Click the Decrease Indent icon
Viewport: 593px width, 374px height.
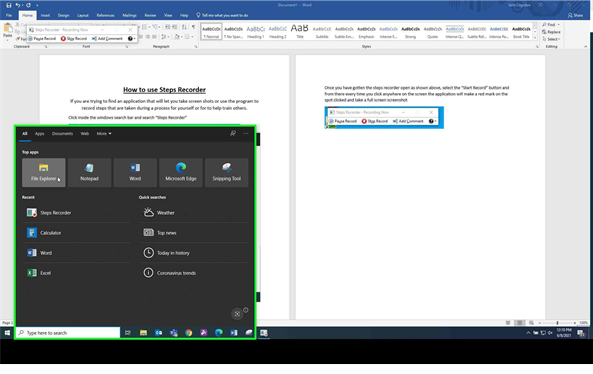[167, 27]
